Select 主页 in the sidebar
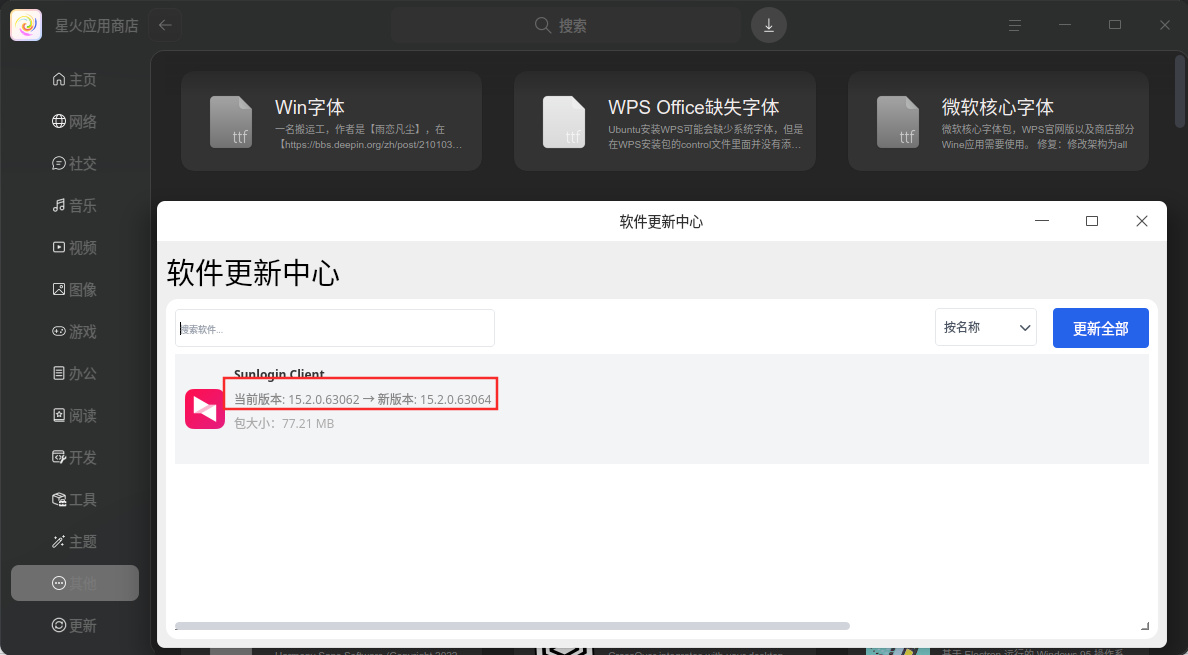This screenshot has height=655, width=1188. click(x=74, y=80)
